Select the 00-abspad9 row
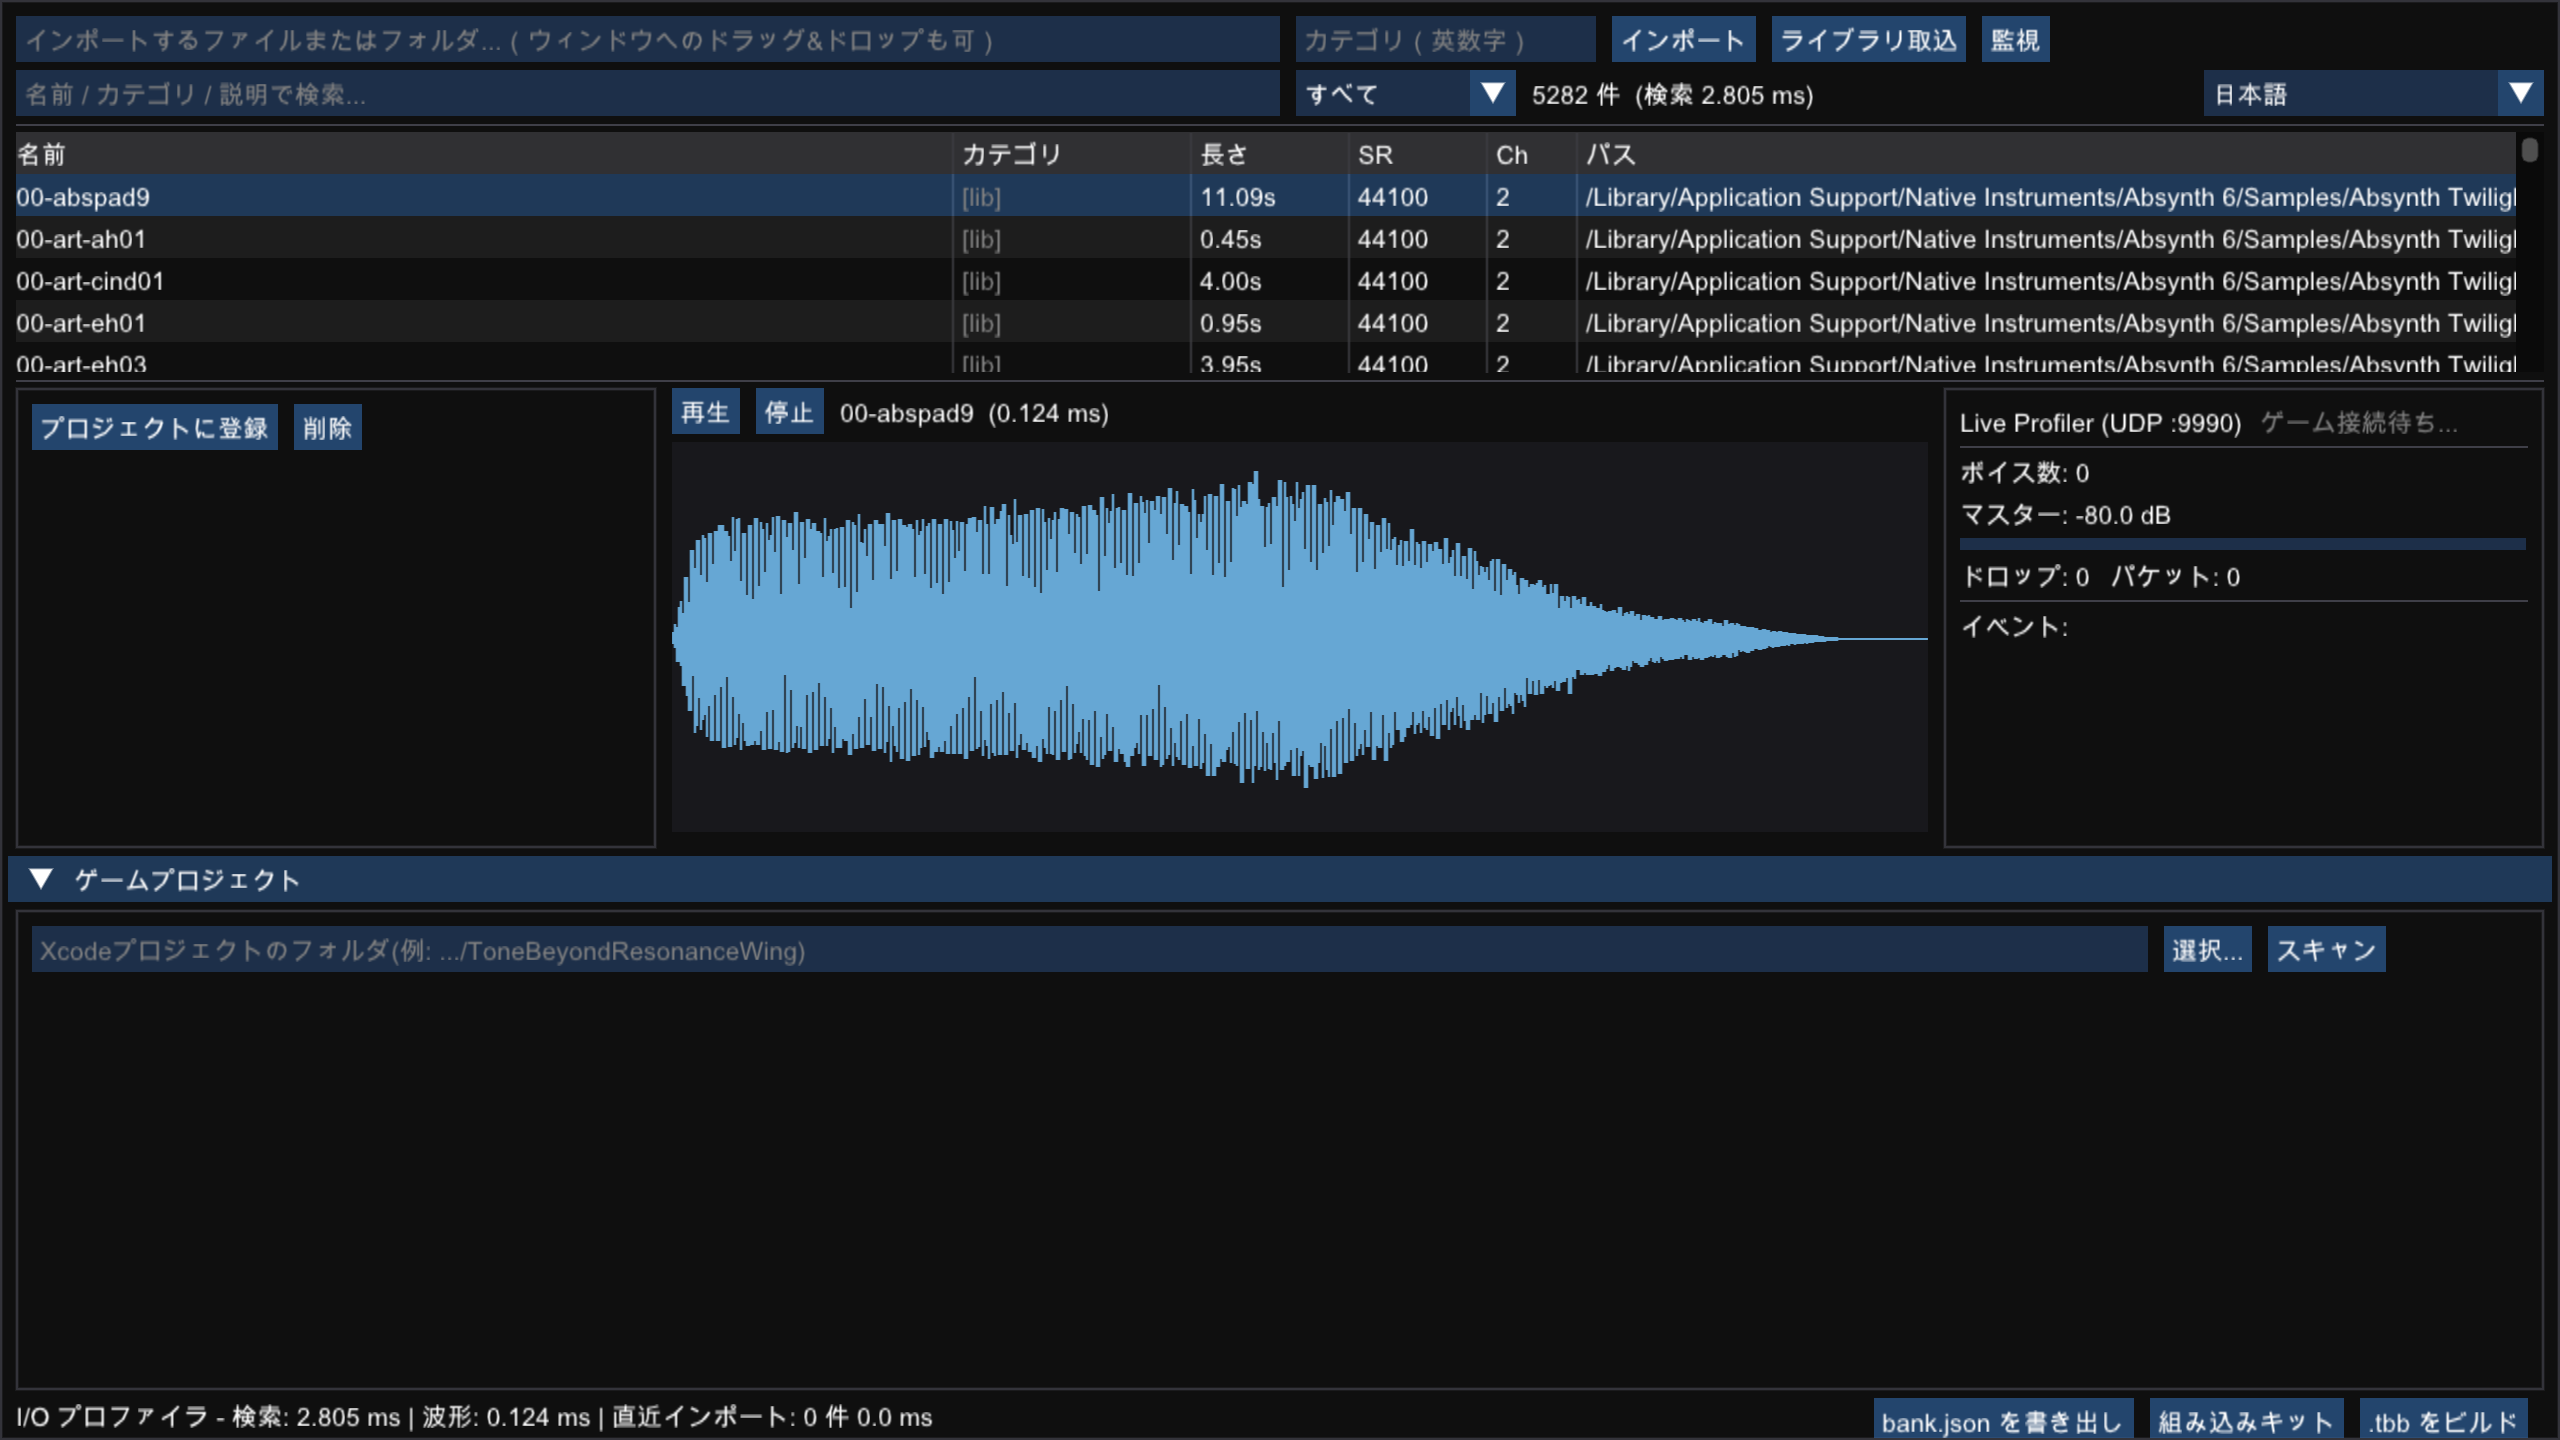The width and height of the screenshot is (2560, 1440). click(1265, 197)
